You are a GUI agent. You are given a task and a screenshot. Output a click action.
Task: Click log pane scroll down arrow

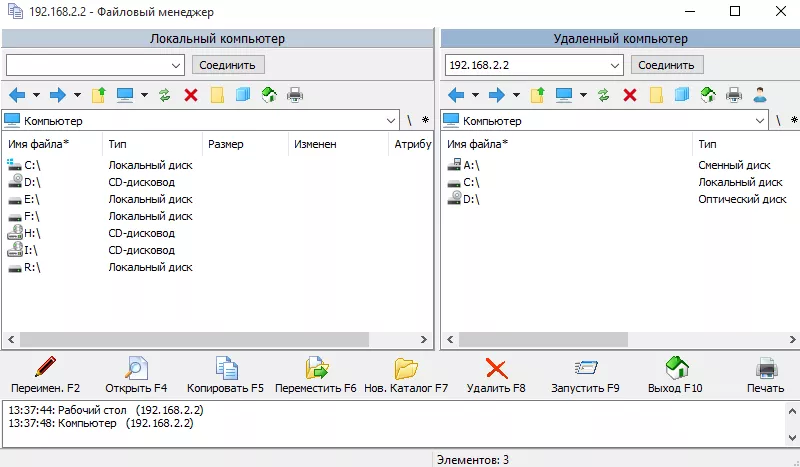(792, 437)
